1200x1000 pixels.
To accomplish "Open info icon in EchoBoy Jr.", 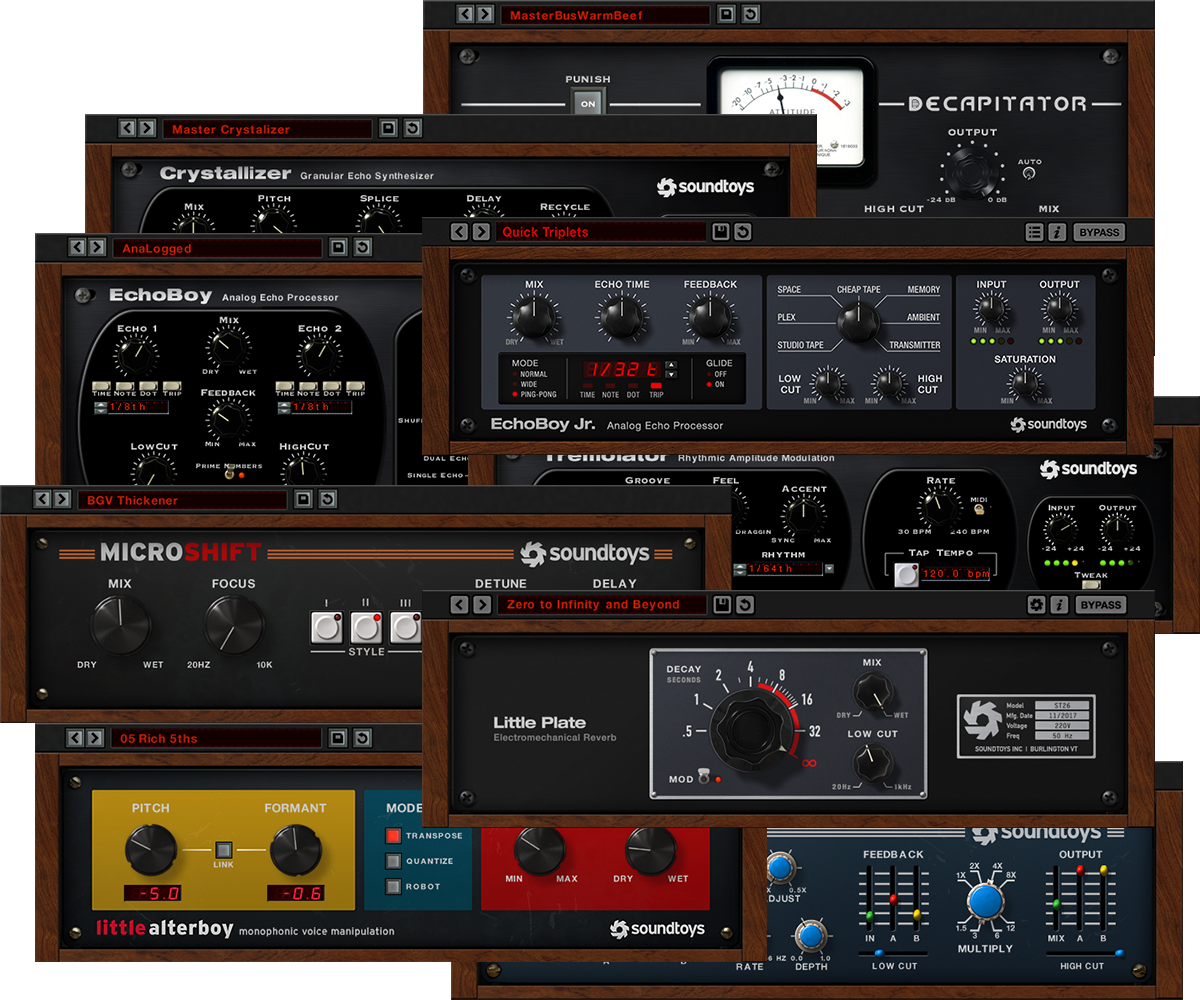I will coord(1057,232).
